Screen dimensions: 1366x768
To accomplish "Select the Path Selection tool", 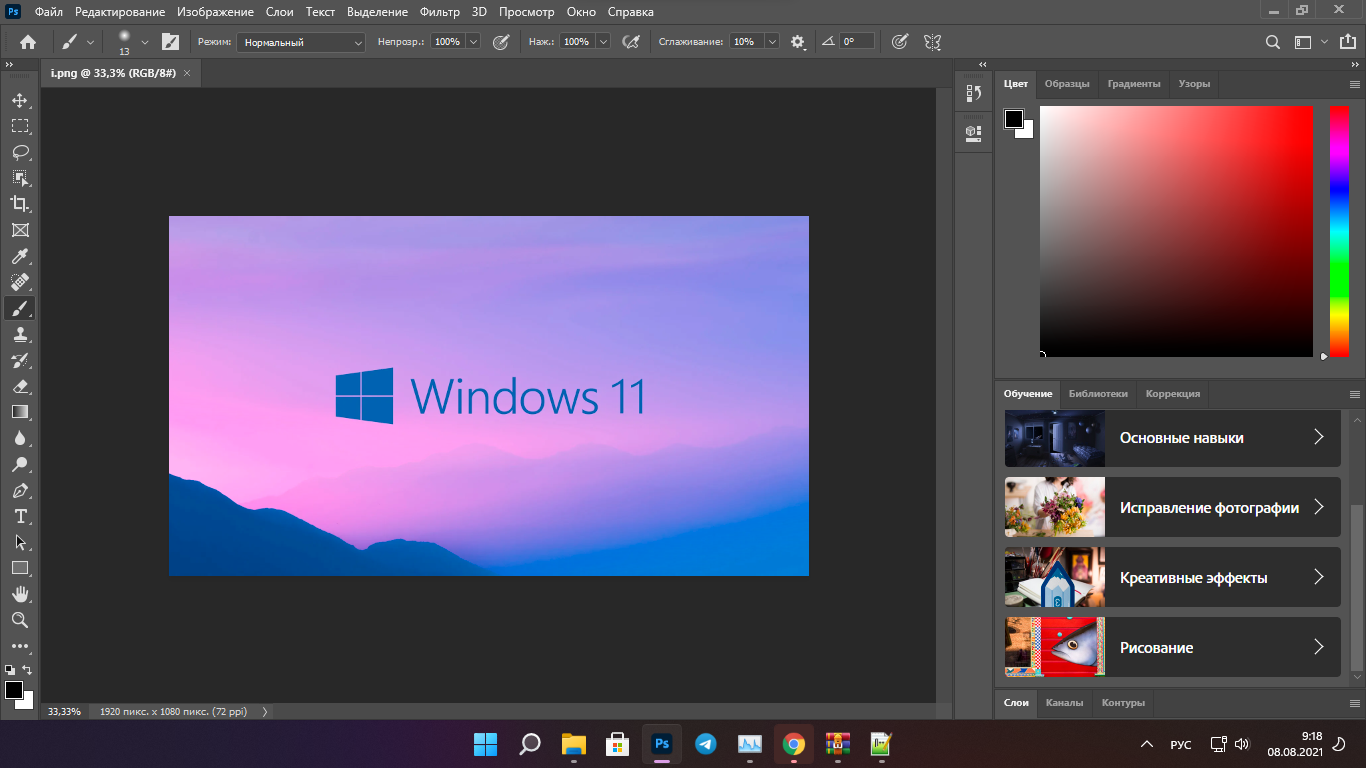I will click(x=20, y=542).
